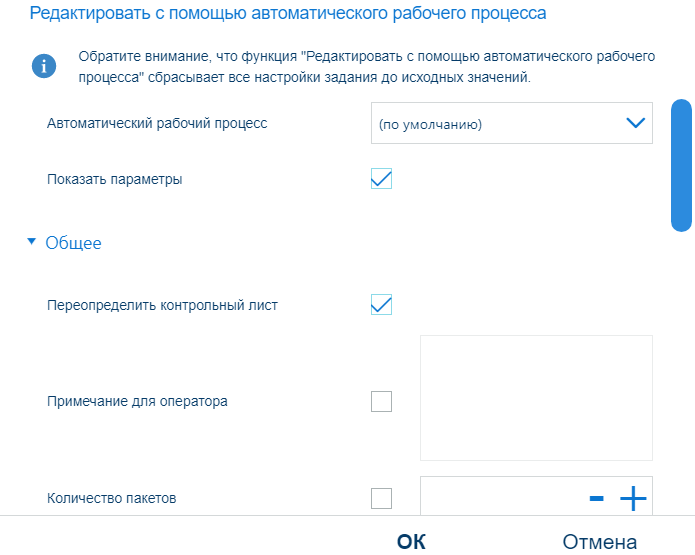695x555 pixels.
Task: Enable the Примечание для оператора checkbox
Action: (x=381, y=402)
